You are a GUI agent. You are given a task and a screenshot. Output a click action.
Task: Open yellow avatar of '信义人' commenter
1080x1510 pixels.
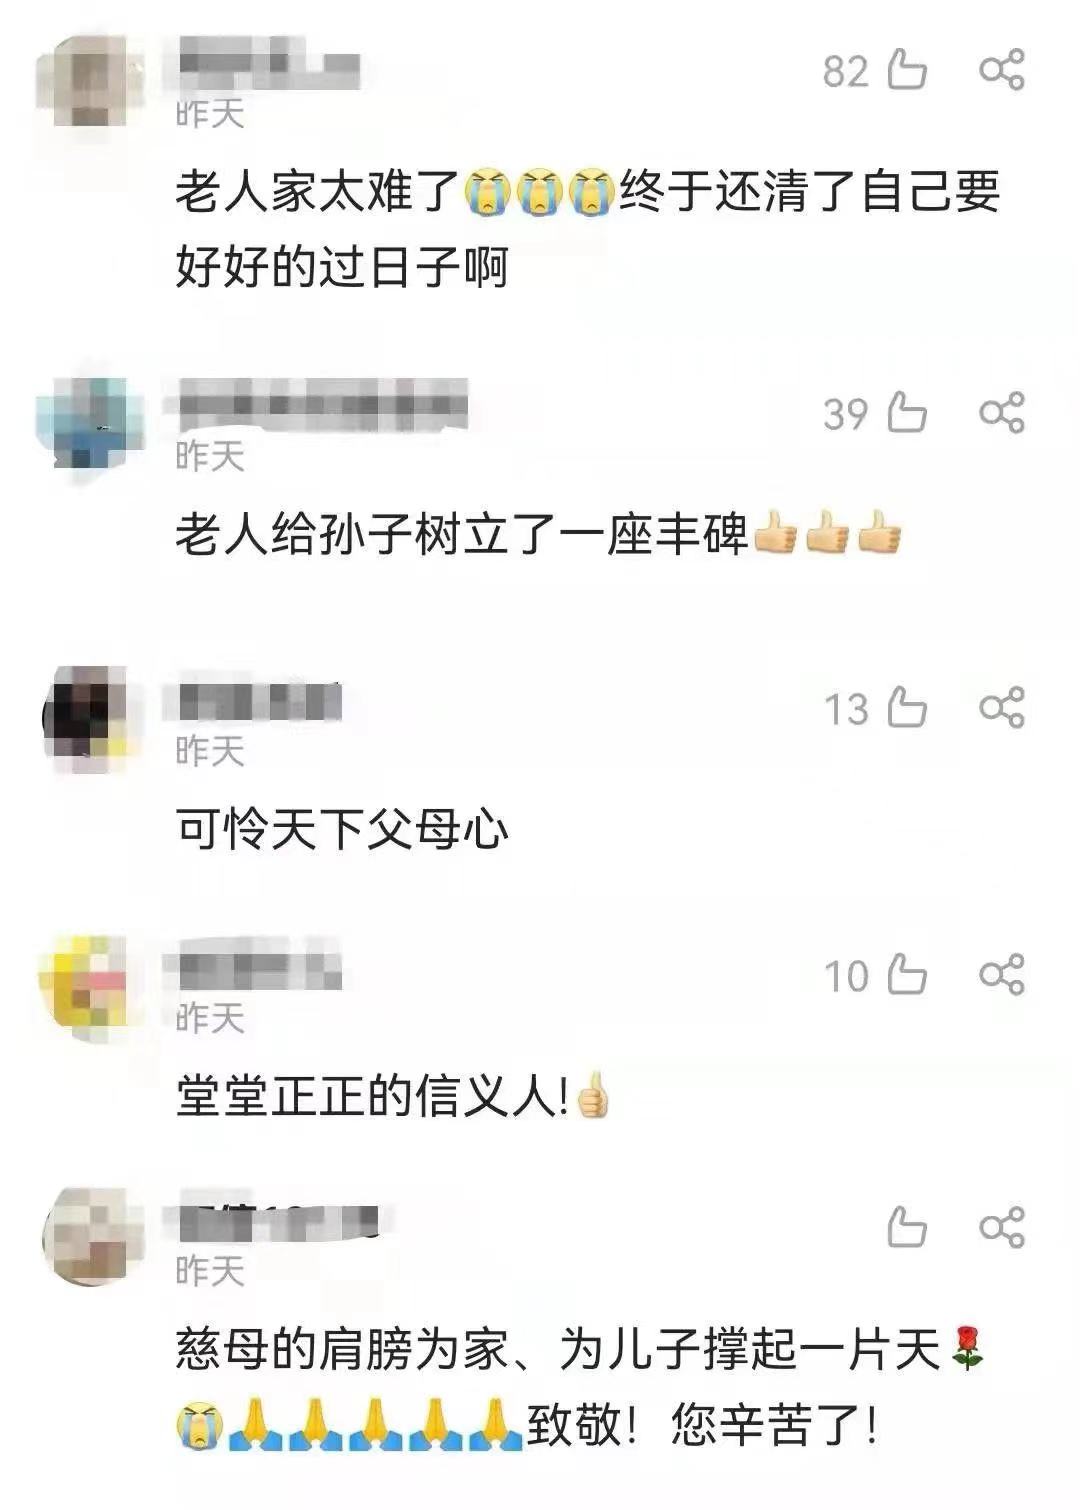(x=90, y=988)
